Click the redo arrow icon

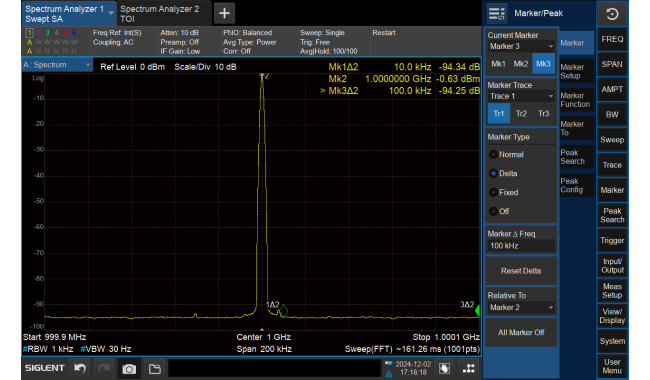pos(104,368)
